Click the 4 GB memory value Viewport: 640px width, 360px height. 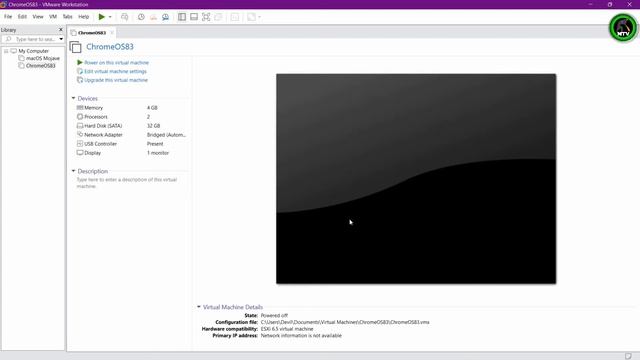click(152, 108)
